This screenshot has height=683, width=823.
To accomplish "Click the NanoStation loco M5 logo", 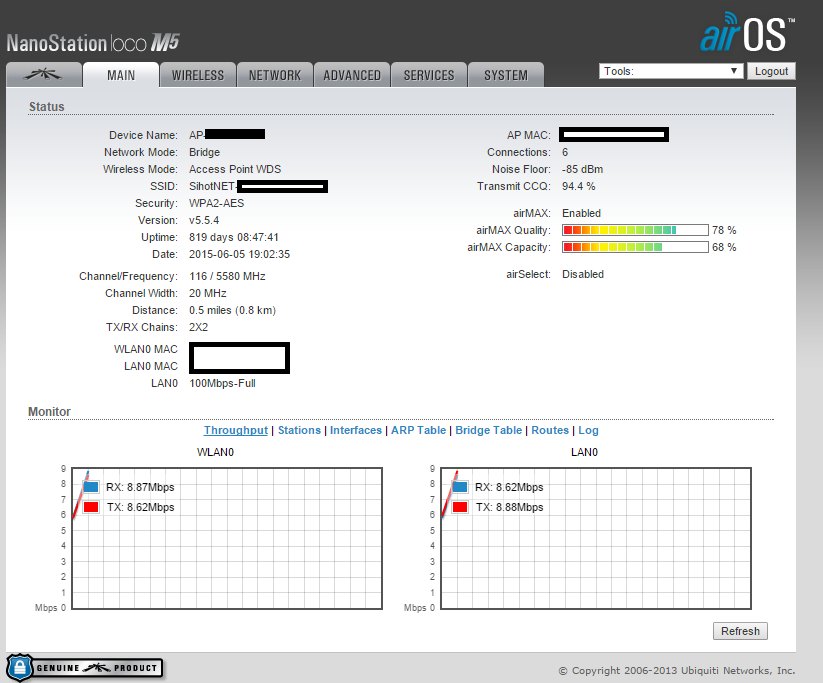I will tap(93, 43).
